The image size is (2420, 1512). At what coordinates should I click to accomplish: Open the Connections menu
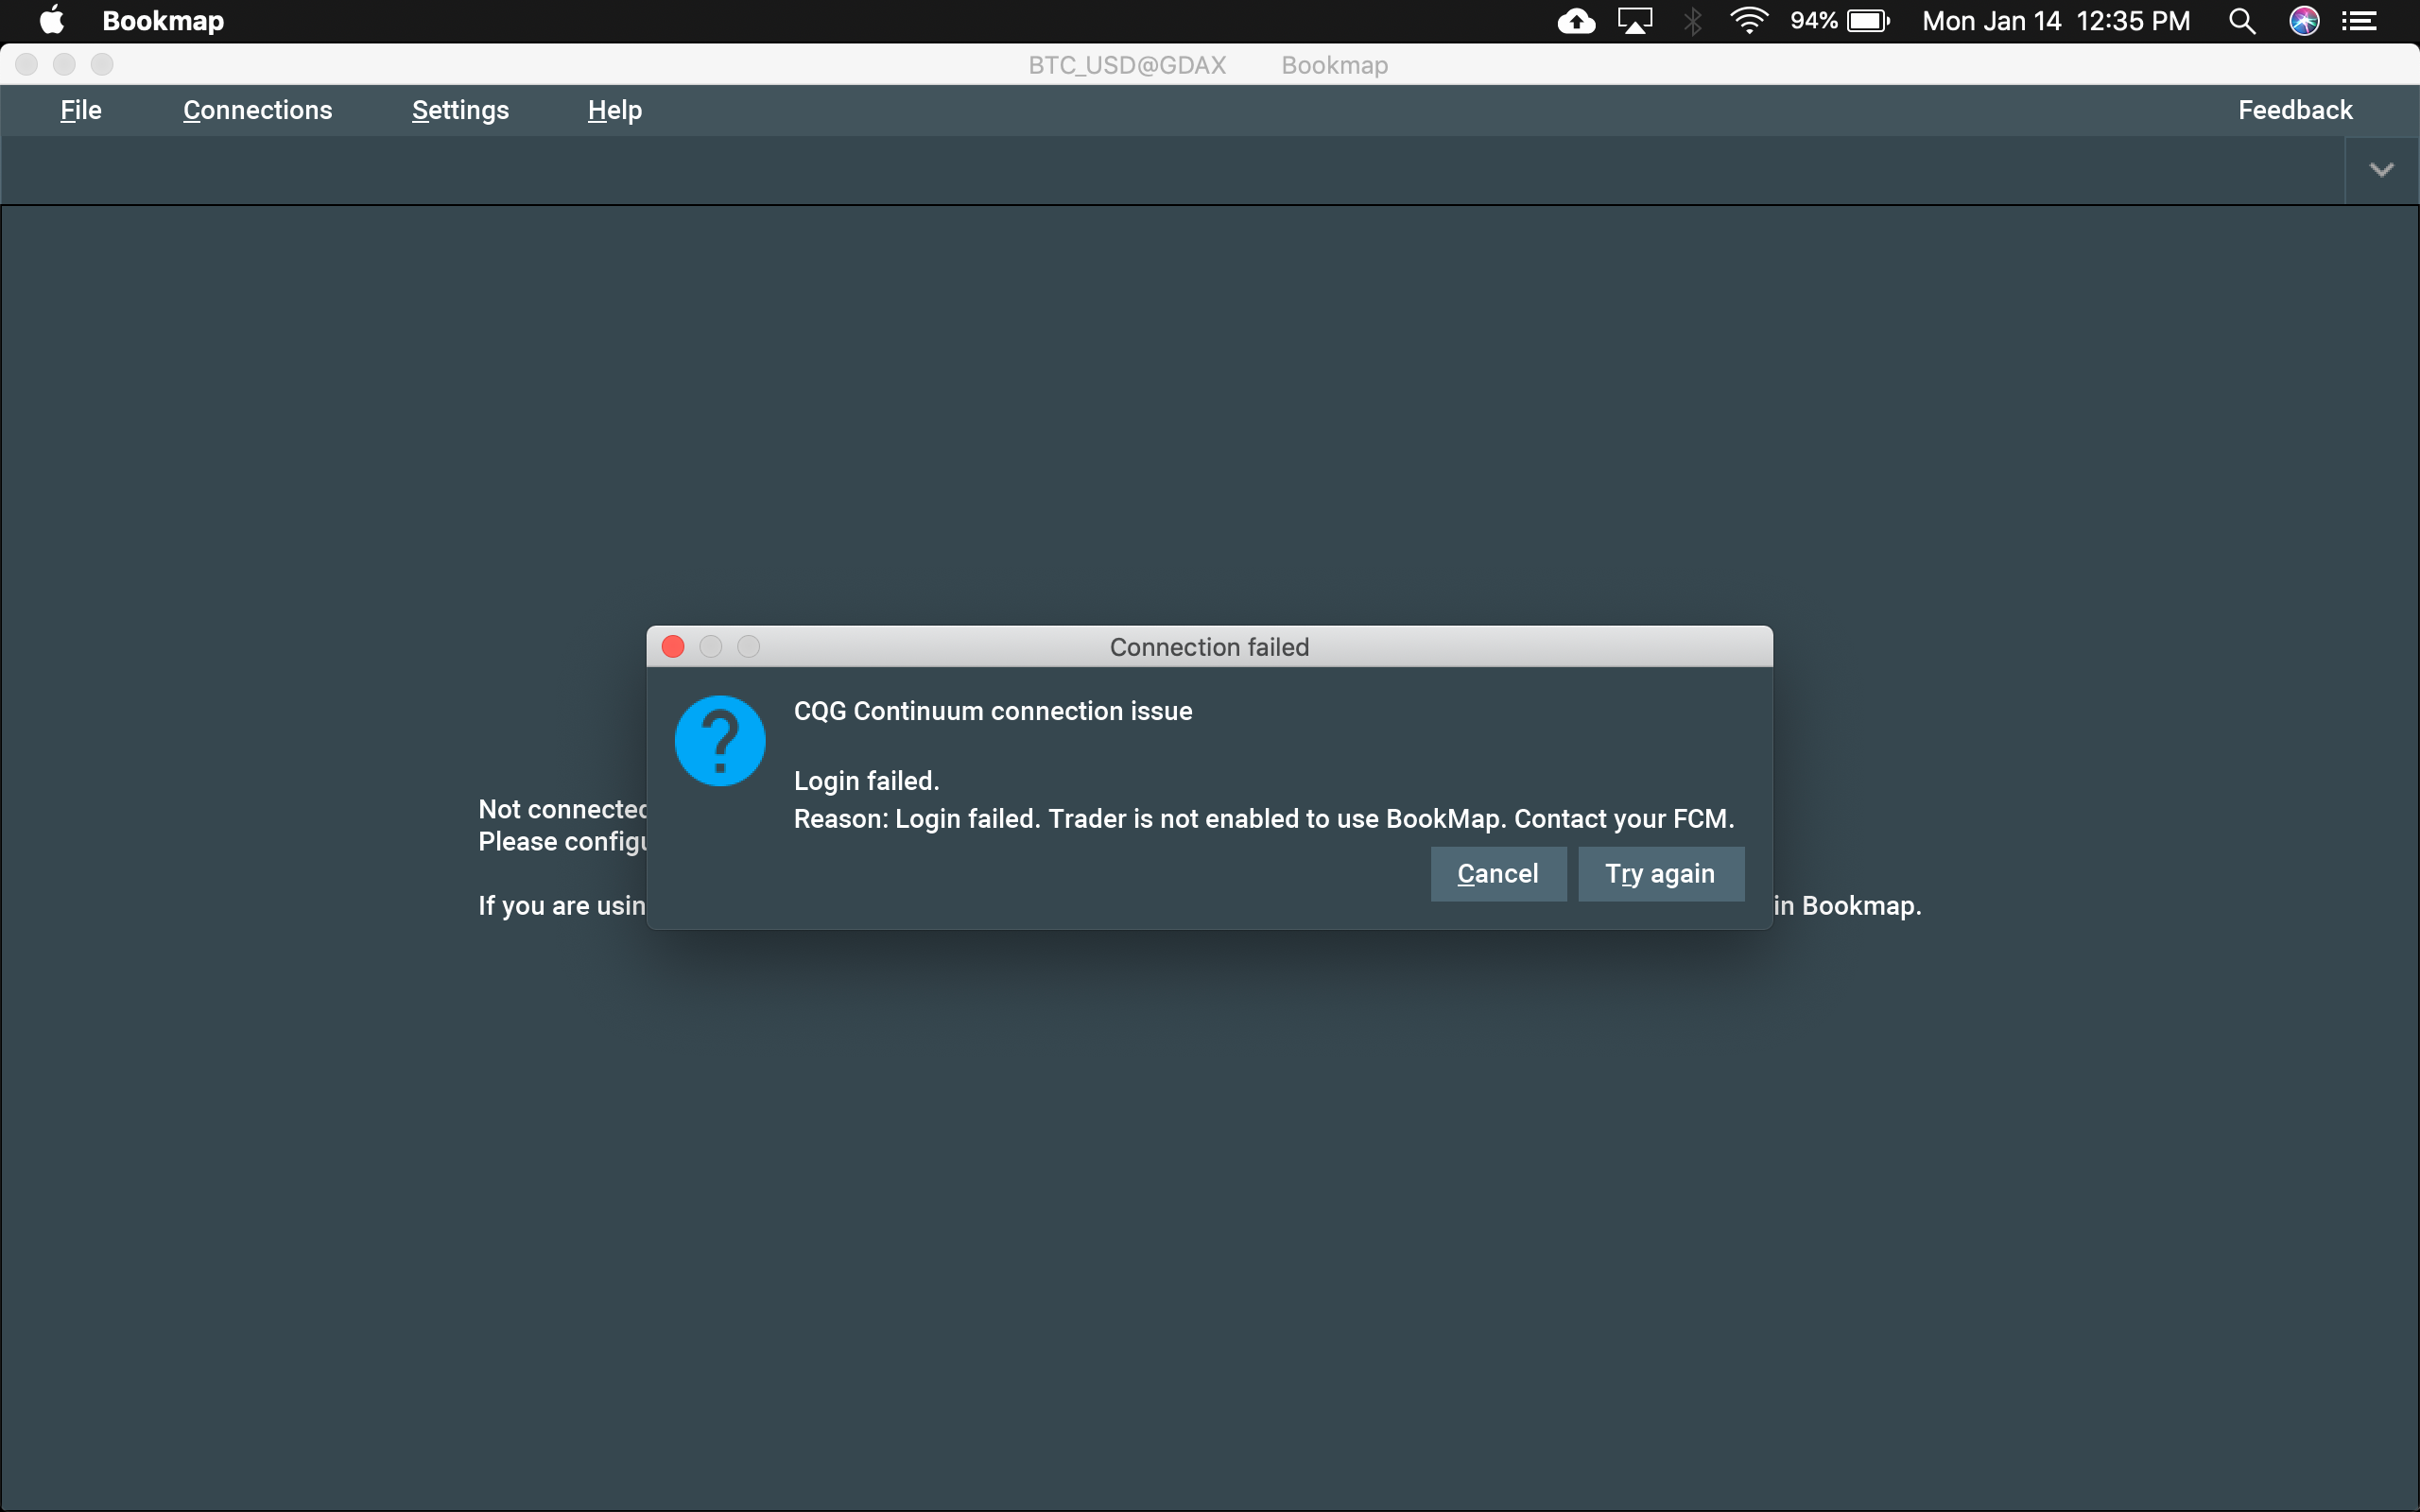[257, 110]
